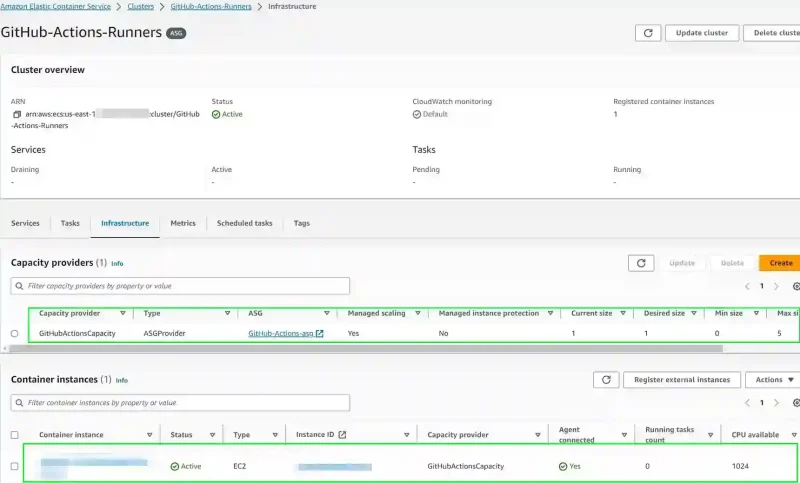800x483 pixels.
Task: Open Amazon Elastic Container Service breadcrumb
Action: pos(56,6)
